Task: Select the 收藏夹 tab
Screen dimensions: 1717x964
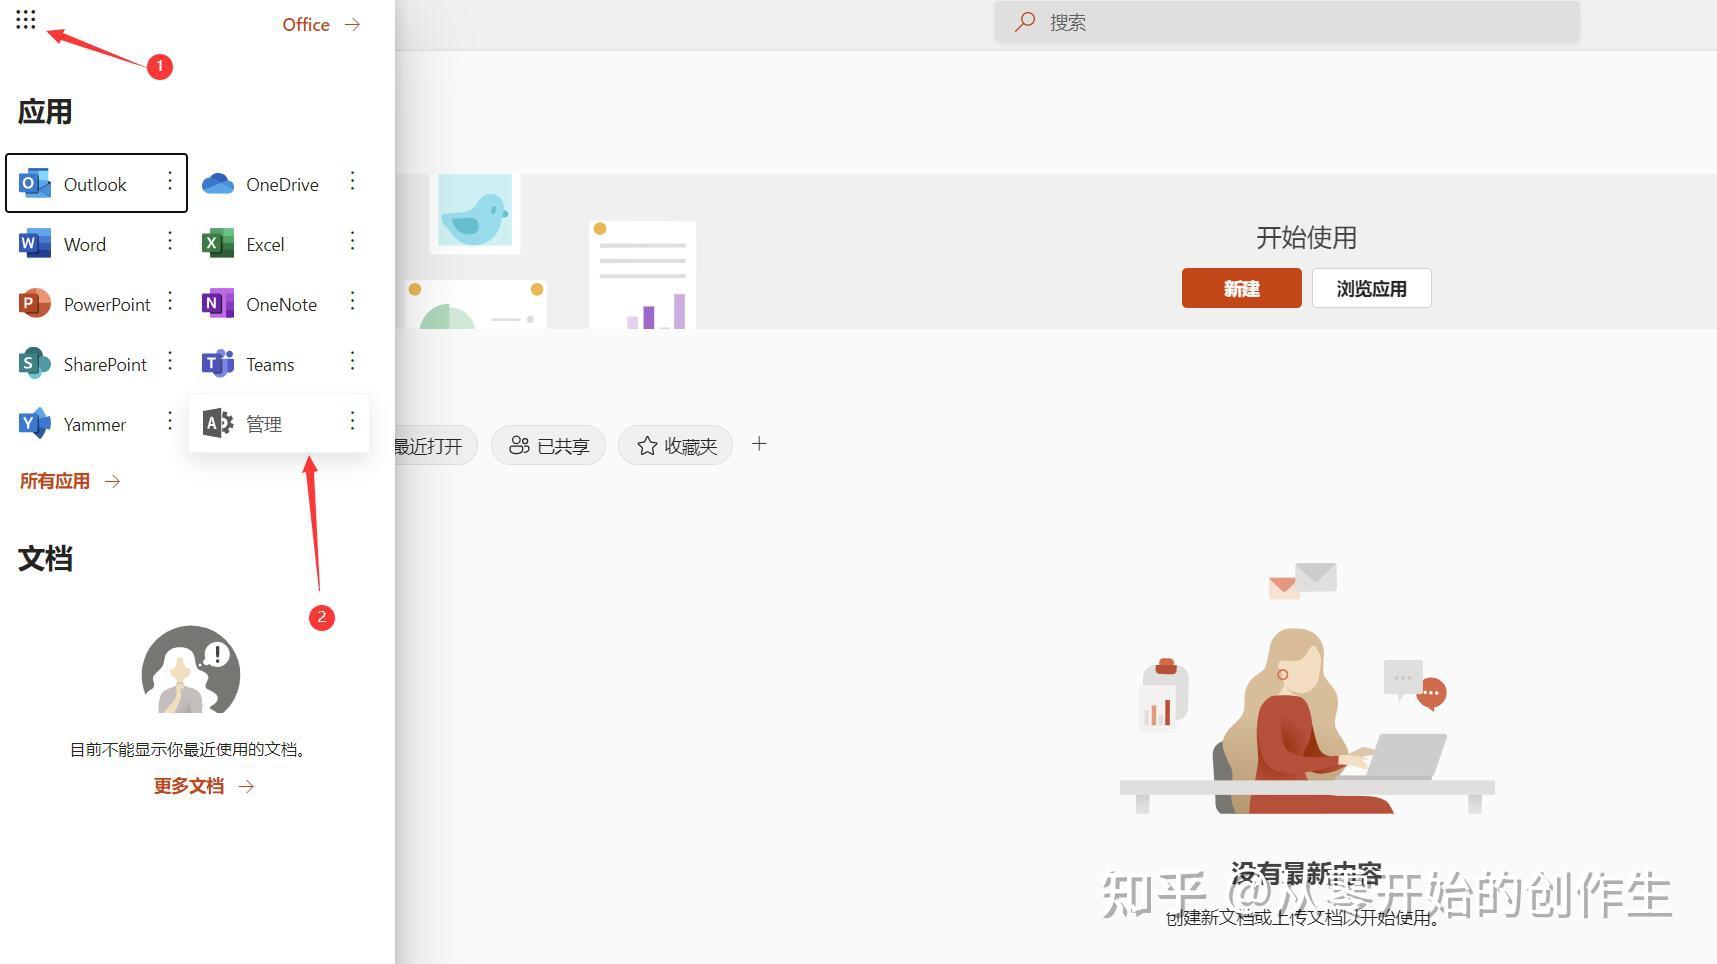Action: pos(675,445)
